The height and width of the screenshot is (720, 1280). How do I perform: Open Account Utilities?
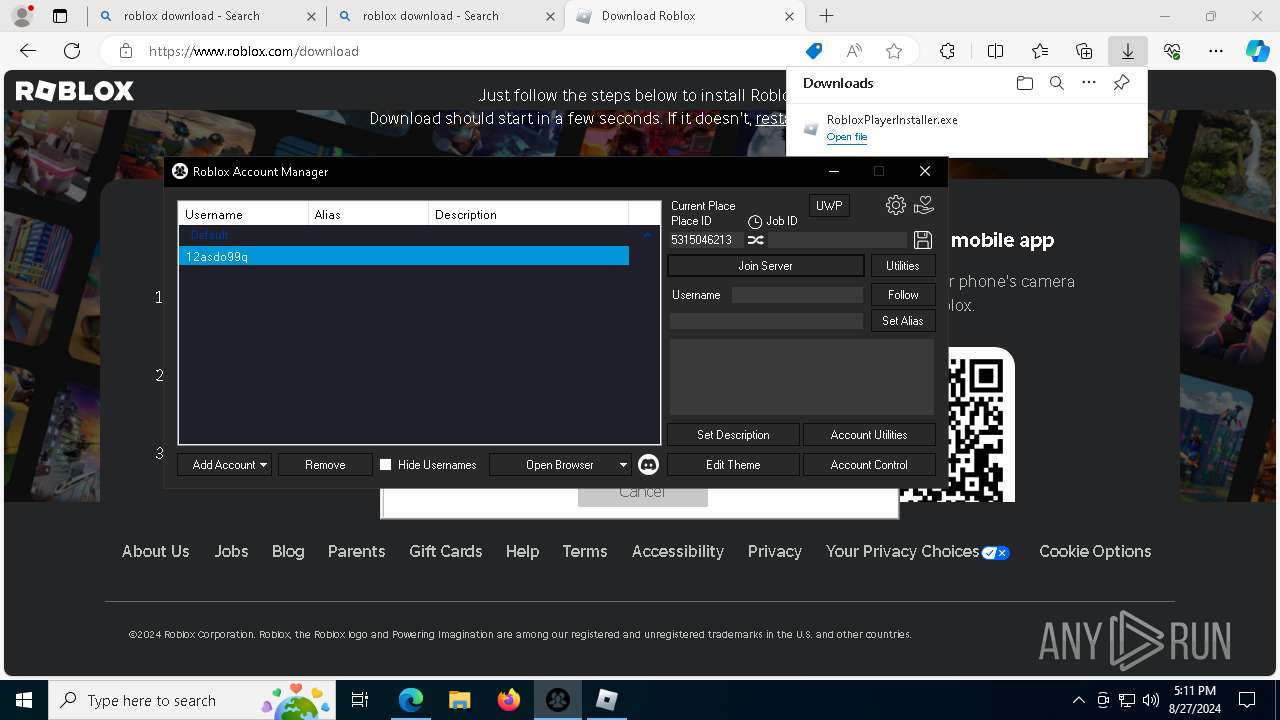point(869,435)
